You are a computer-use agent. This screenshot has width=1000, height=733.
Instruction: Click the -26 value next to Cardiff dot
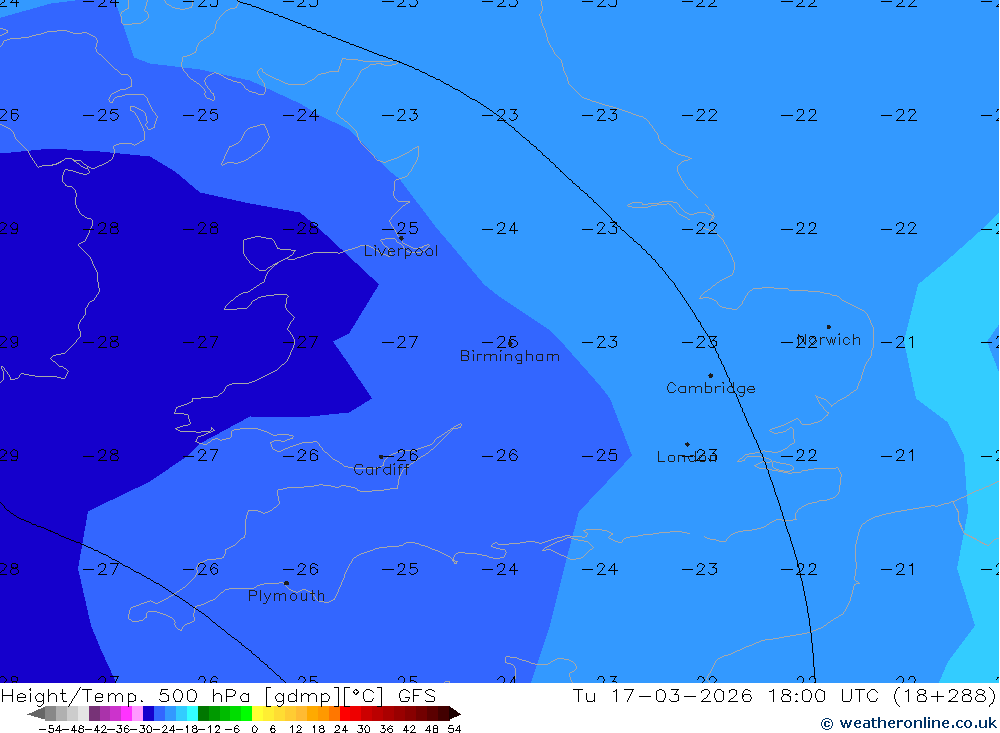[x=400, y=455]
